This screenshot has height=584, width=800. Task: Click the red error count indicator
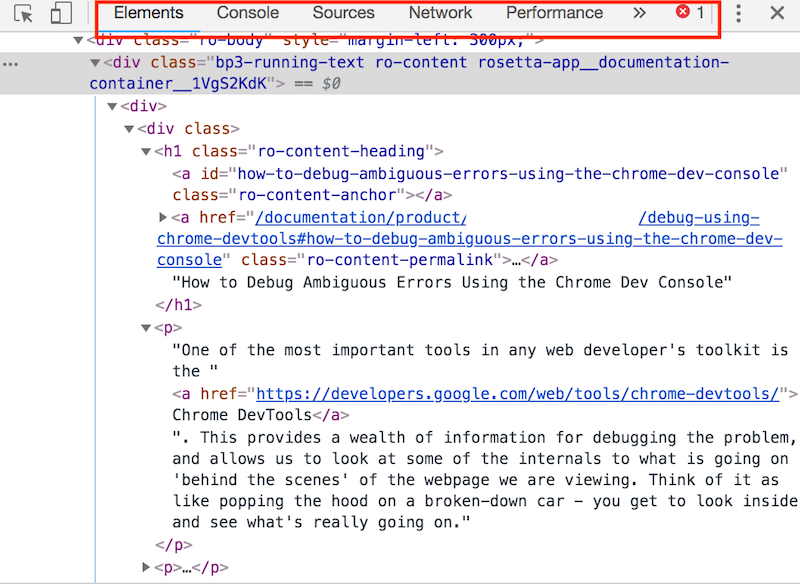coord(690,12)
